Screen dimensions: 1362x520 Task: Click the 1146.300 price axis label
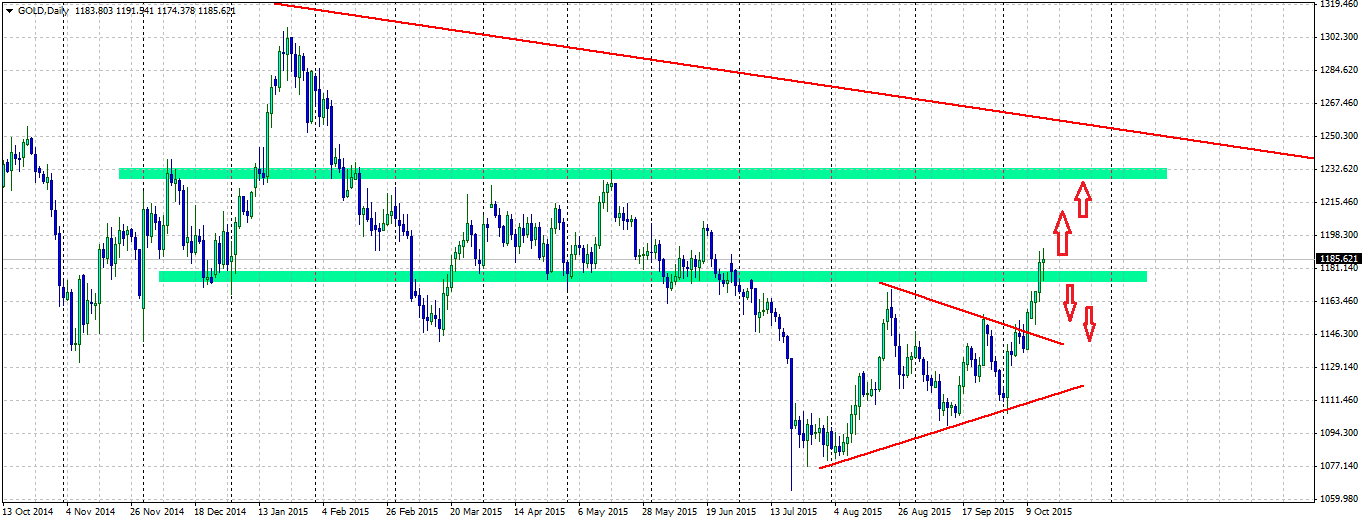[1340, 334]
